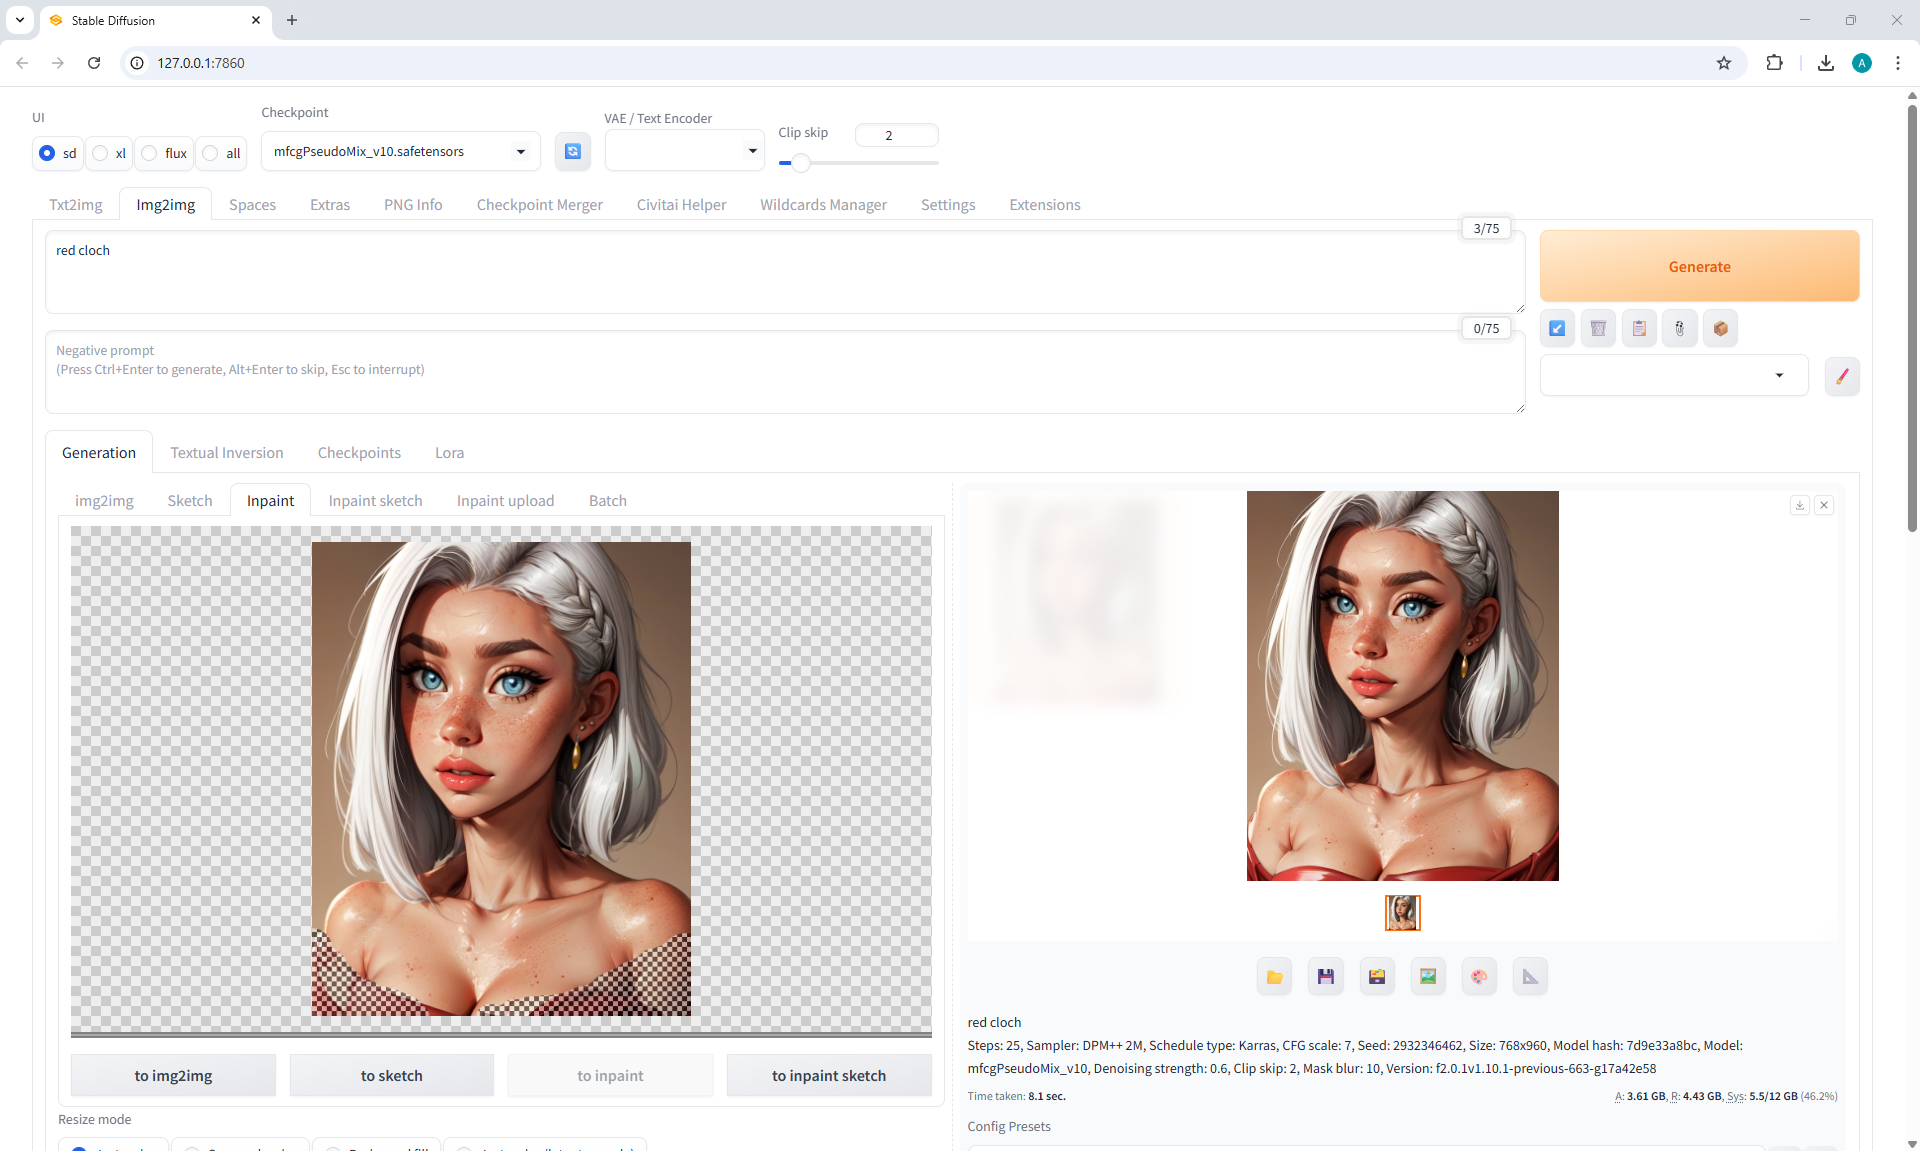Save the image with the floppy disk icon
Image resolution: width=1920 pixels, height=1151 pixels.
[1325, 976]
